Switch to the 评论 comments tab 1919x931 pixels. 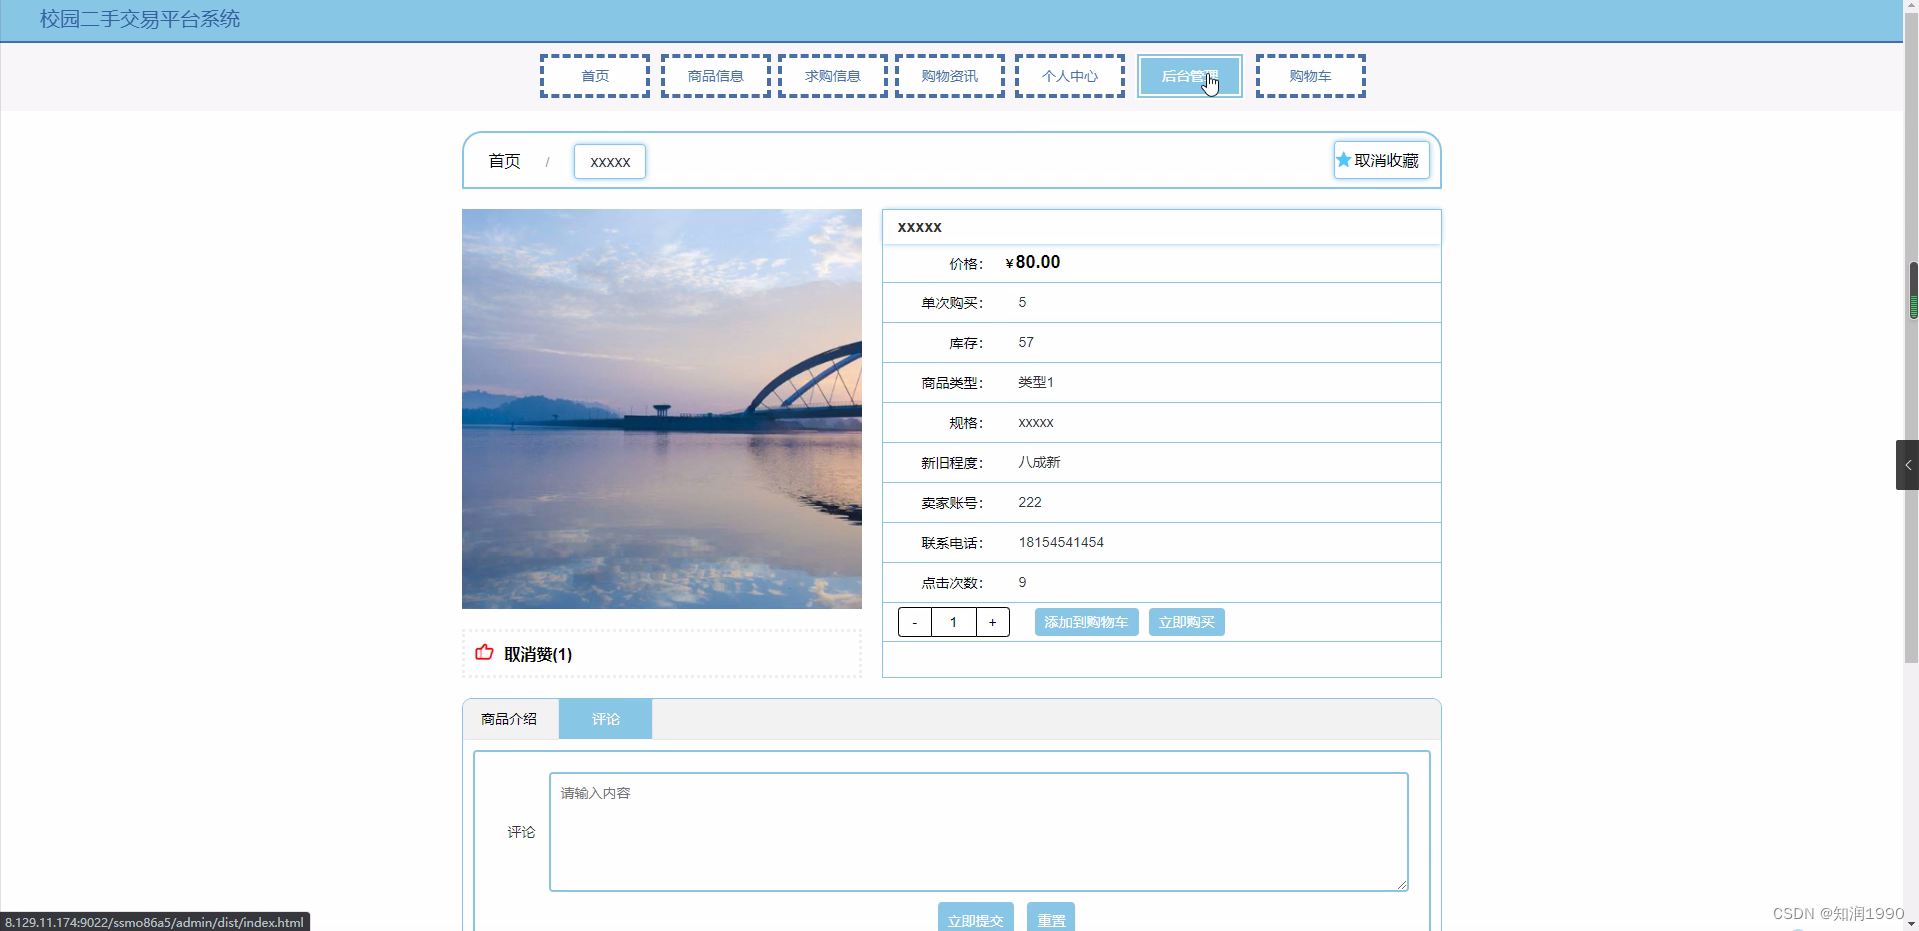click(x=604, y=718)
